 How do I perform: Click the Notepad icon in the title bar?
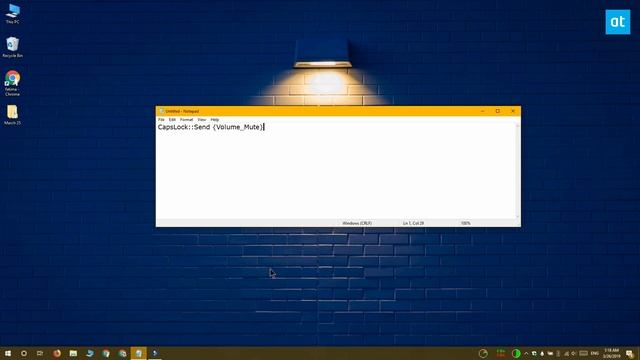coord(162,111)
